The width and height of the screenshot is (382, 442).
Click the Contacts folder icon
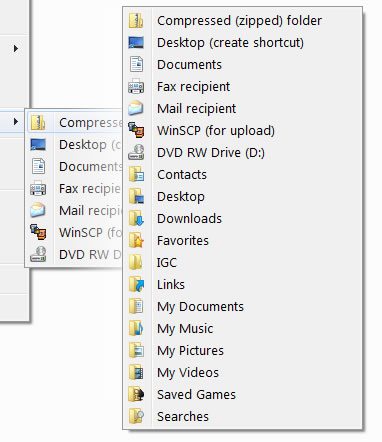pos(136,174)
